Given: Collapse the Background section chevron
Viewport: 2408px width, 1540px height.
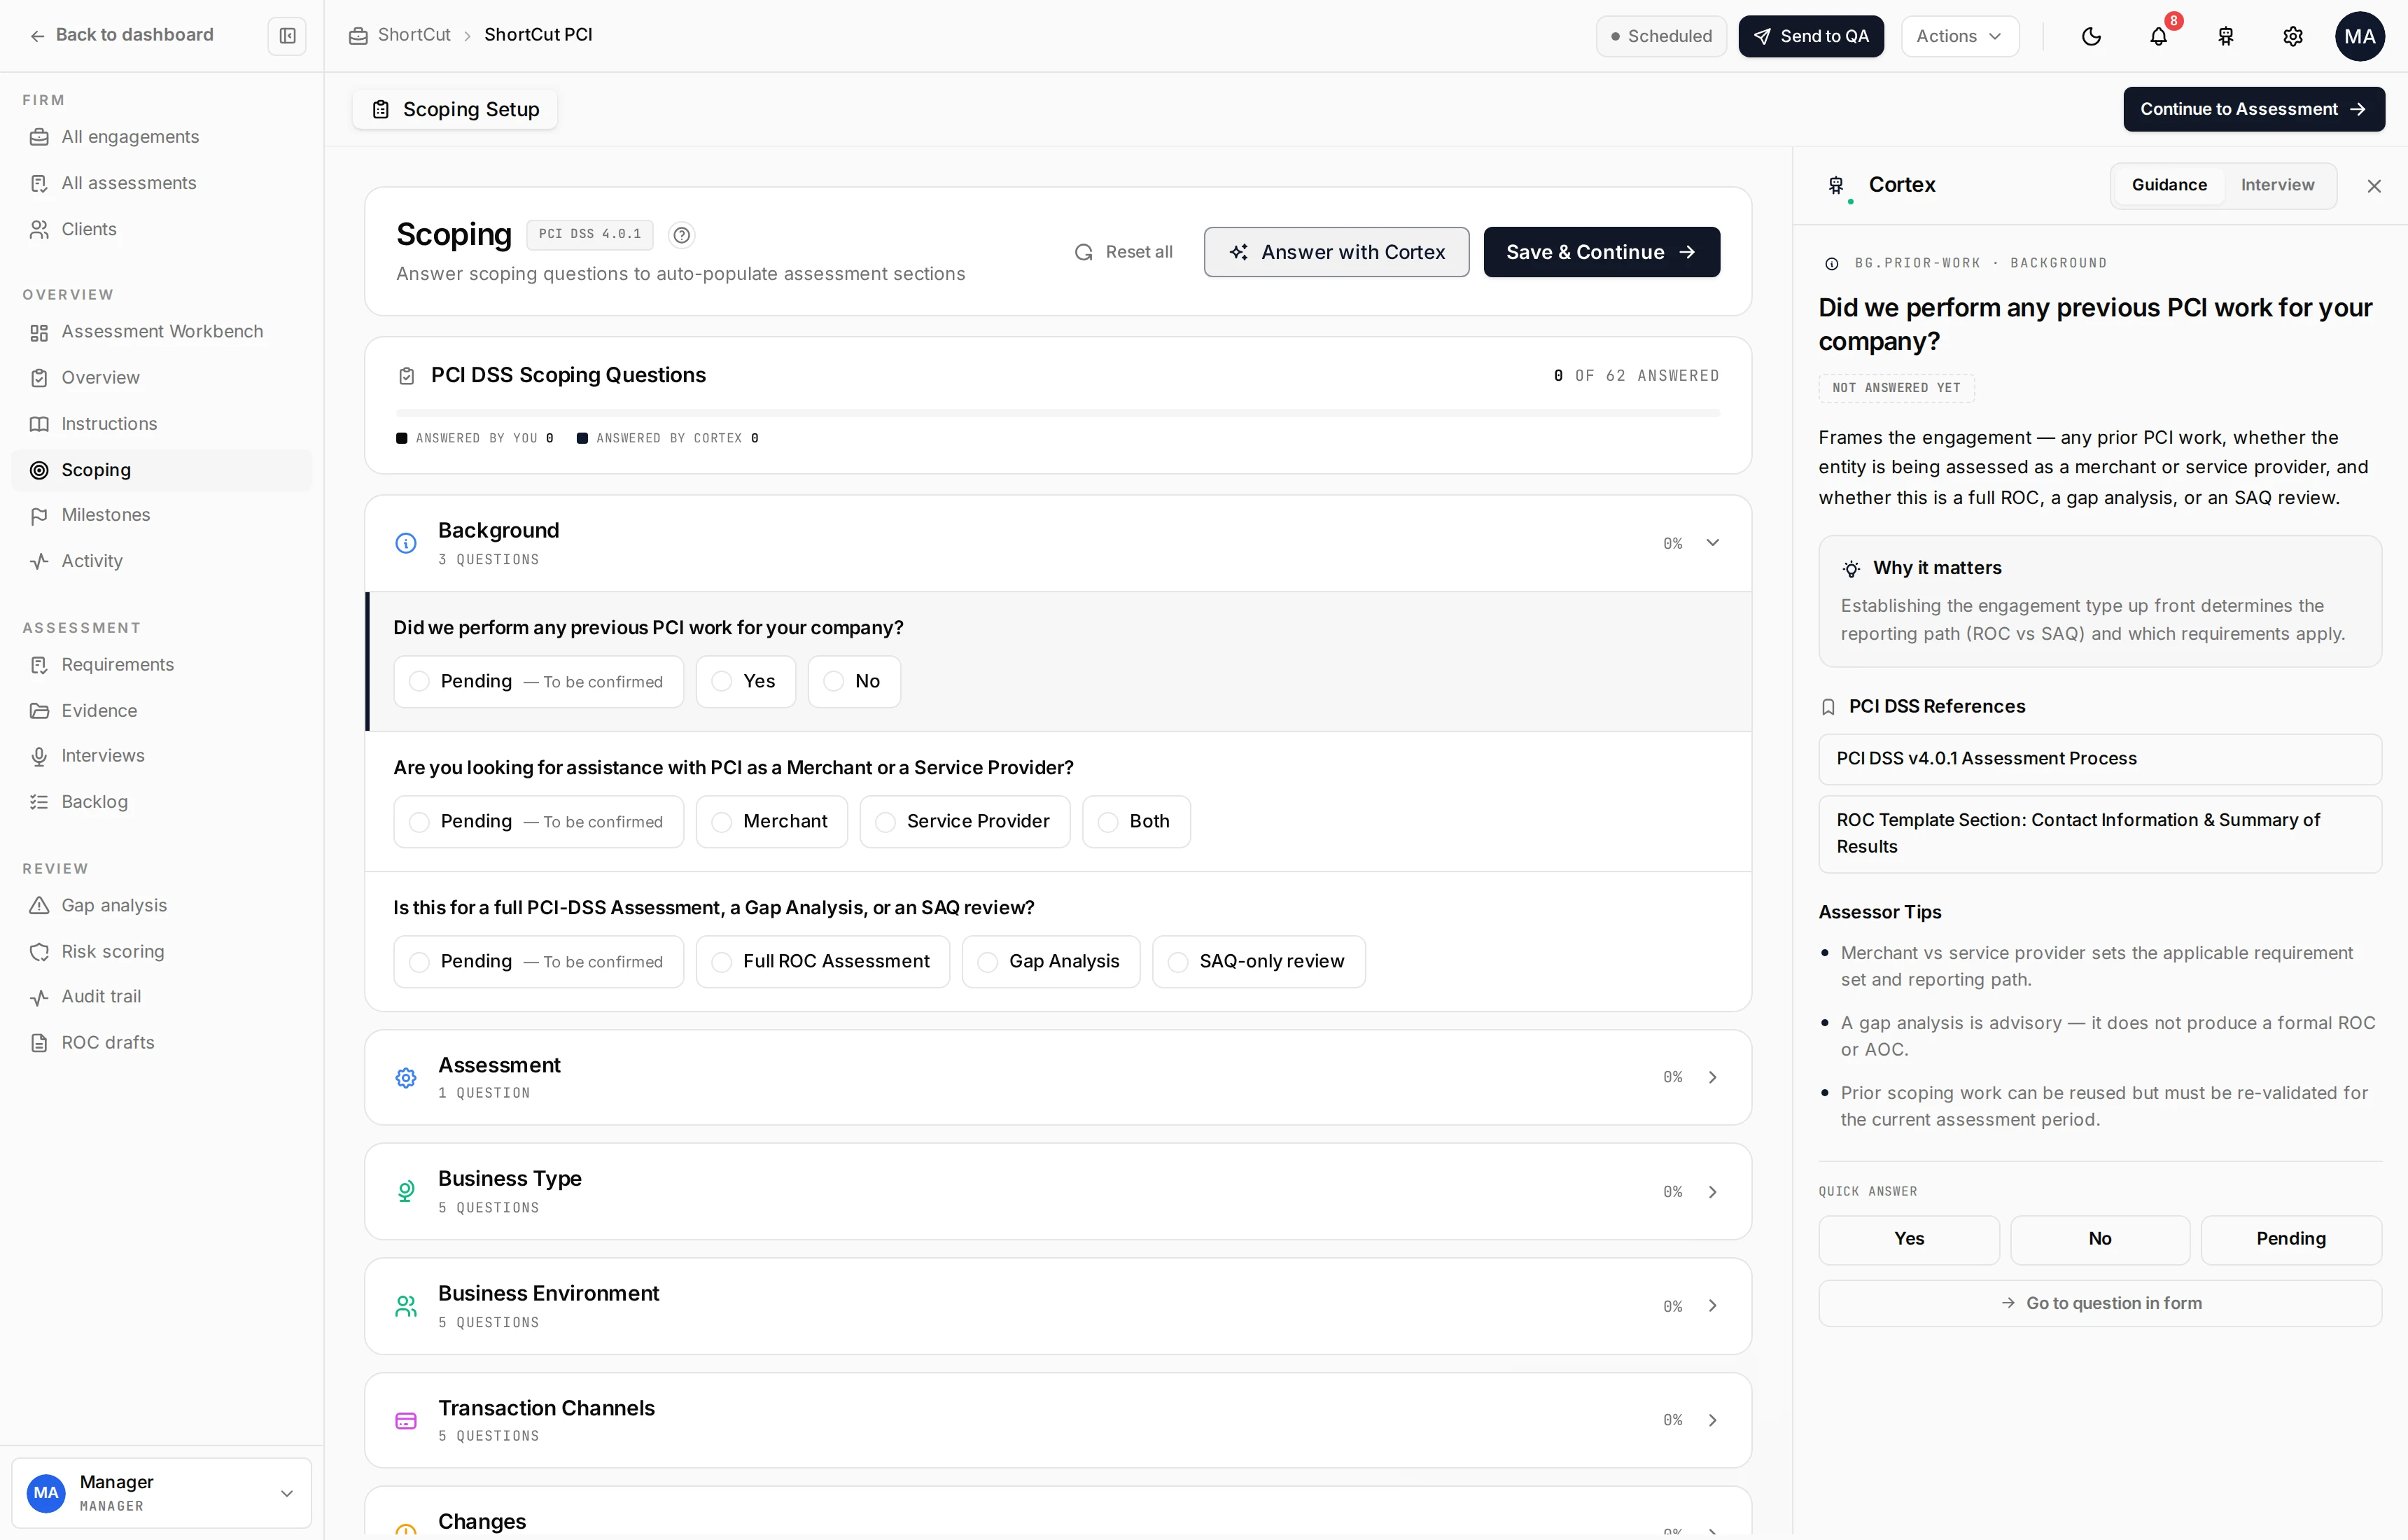Looking at the screenshot, I should tap(1712, 543).
